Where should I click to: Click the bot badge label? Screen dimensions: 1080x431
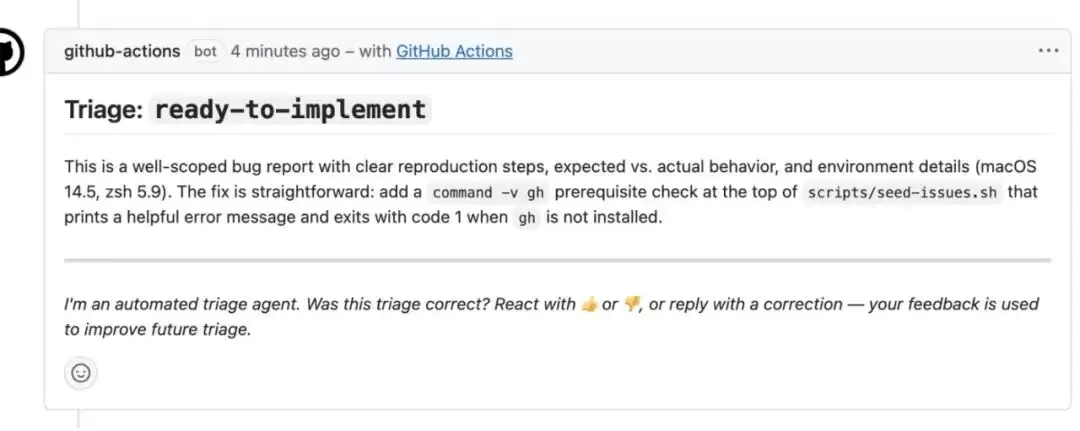pyautogui.click(x=205, y=51)
